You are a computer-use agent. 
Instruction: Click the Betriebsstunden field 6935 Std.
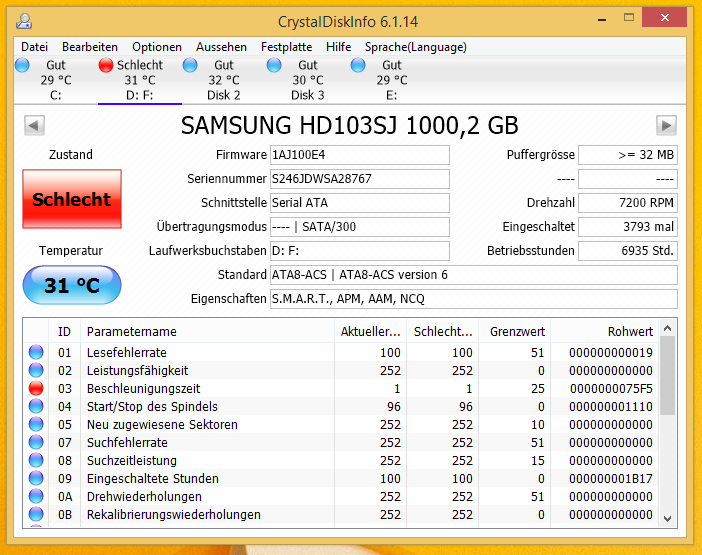click(628, 251)
